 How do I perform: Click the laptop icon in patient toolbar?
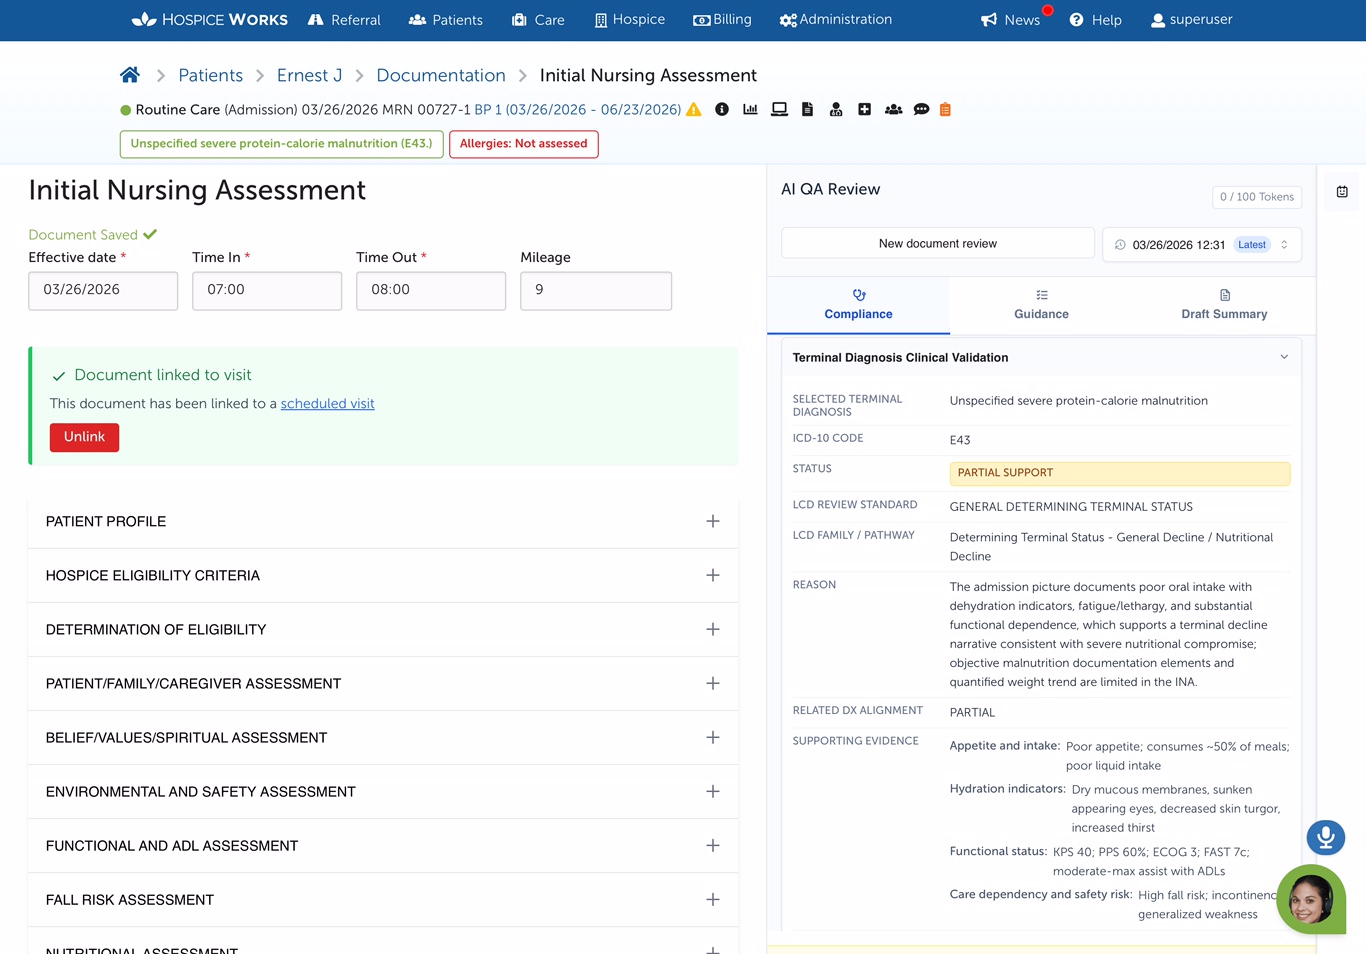(x=779, y=110)
